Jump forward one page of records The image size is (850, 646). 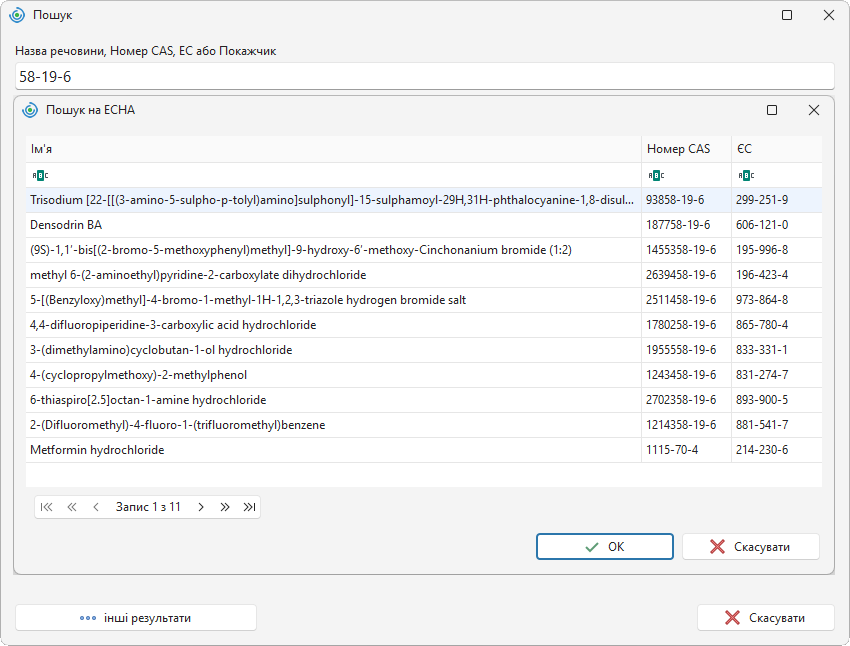pos(225,507)
